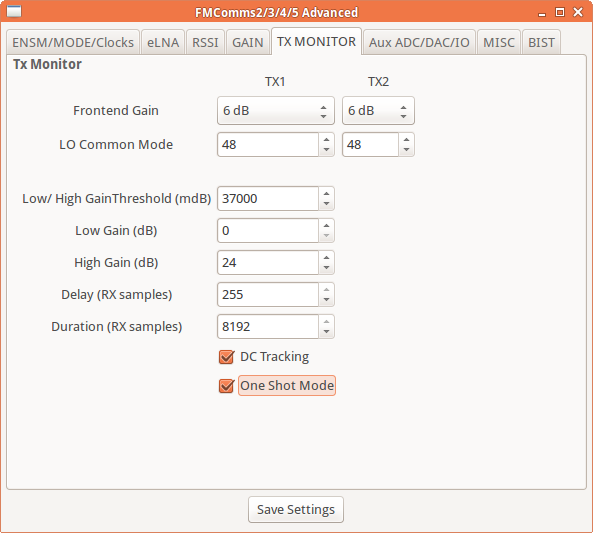Viewport: 593px width, 533px height.
Task: Increase Low/High Gain Threshold value
Action: click(326, 193)
